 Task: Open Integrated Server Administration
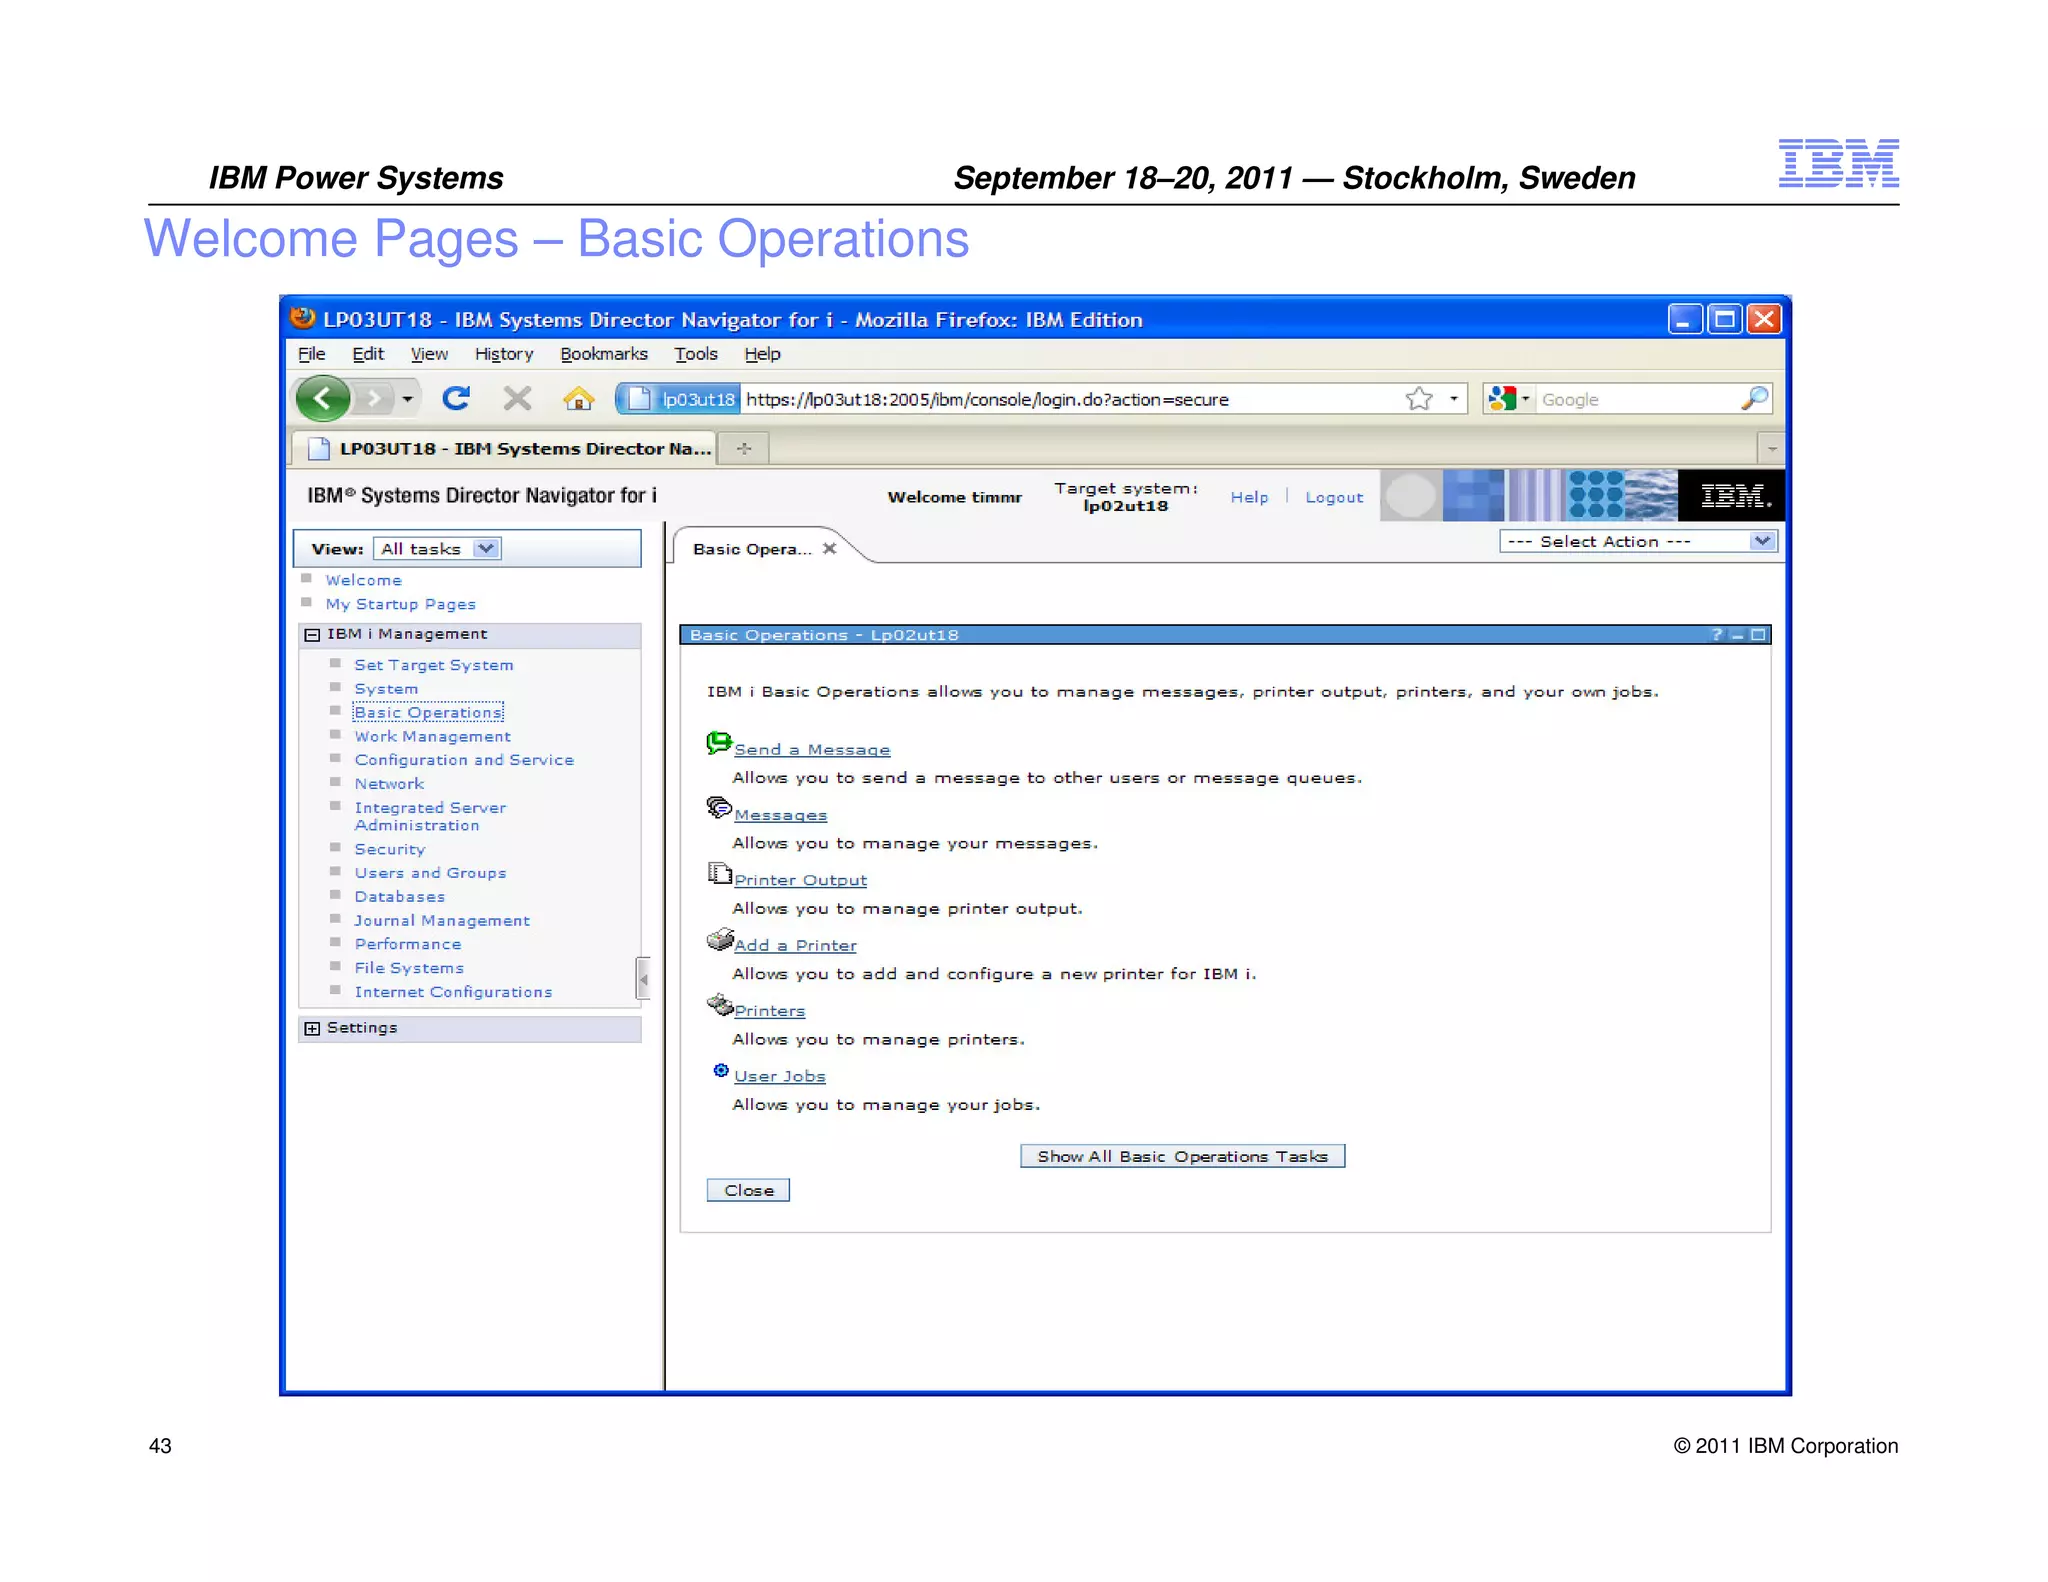[430, 816]
